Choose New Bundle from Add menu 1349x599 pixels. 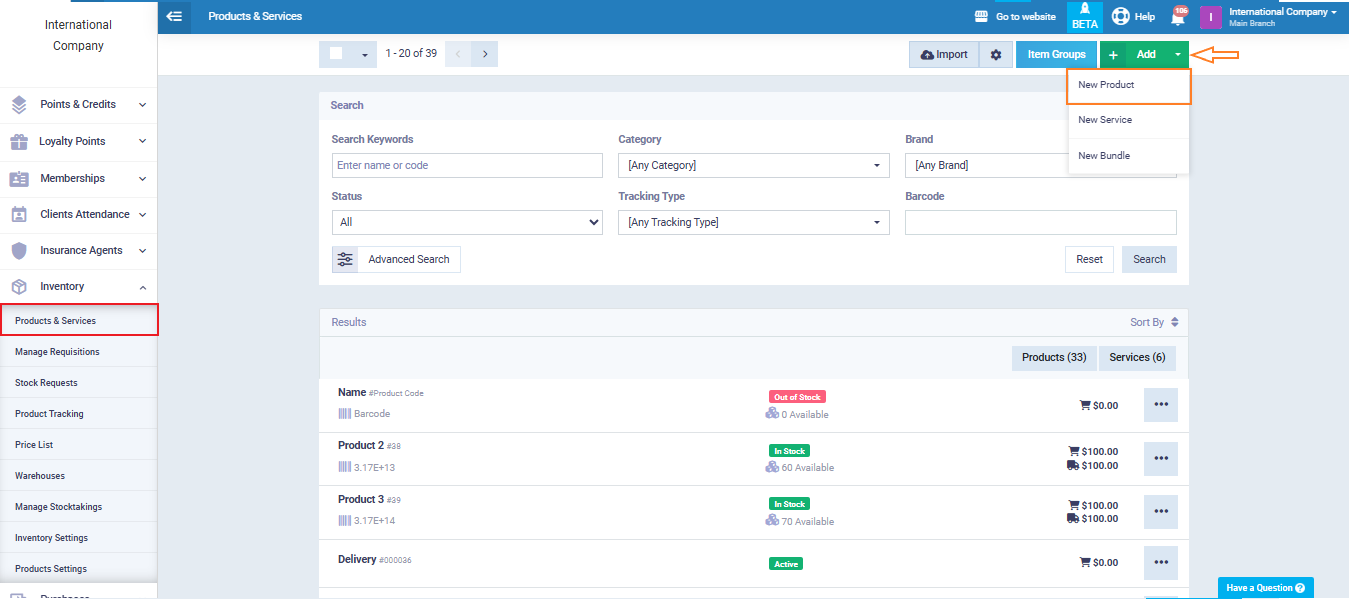(1103, 156)
